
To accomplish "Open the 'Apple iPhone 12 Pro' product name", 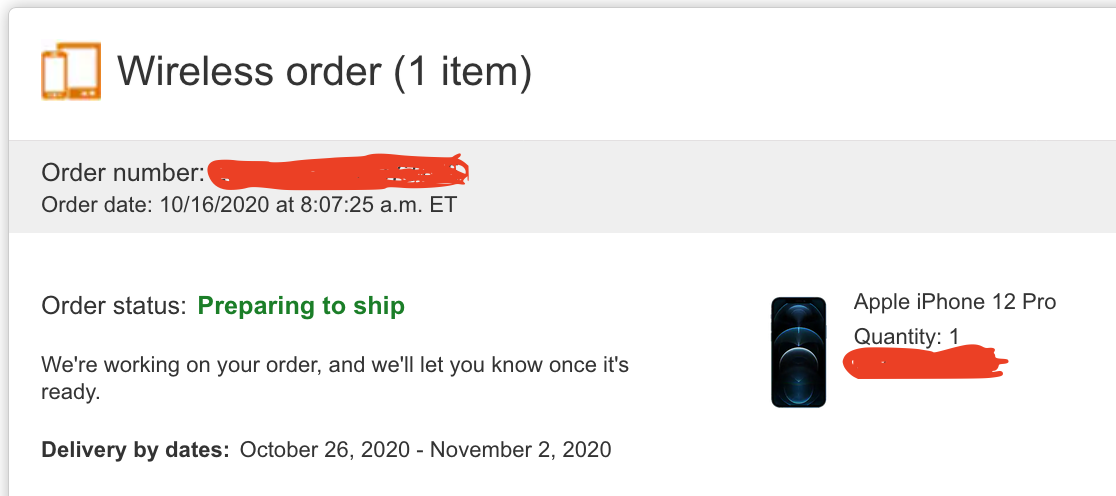I will coord(954,302).
